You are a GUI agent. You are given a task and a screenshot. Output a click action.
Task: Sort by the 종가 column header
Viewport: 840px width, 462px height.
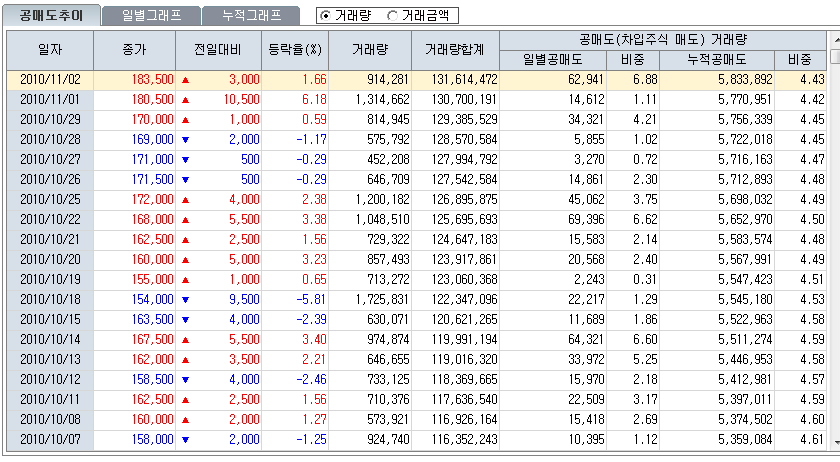coord(135,48)
